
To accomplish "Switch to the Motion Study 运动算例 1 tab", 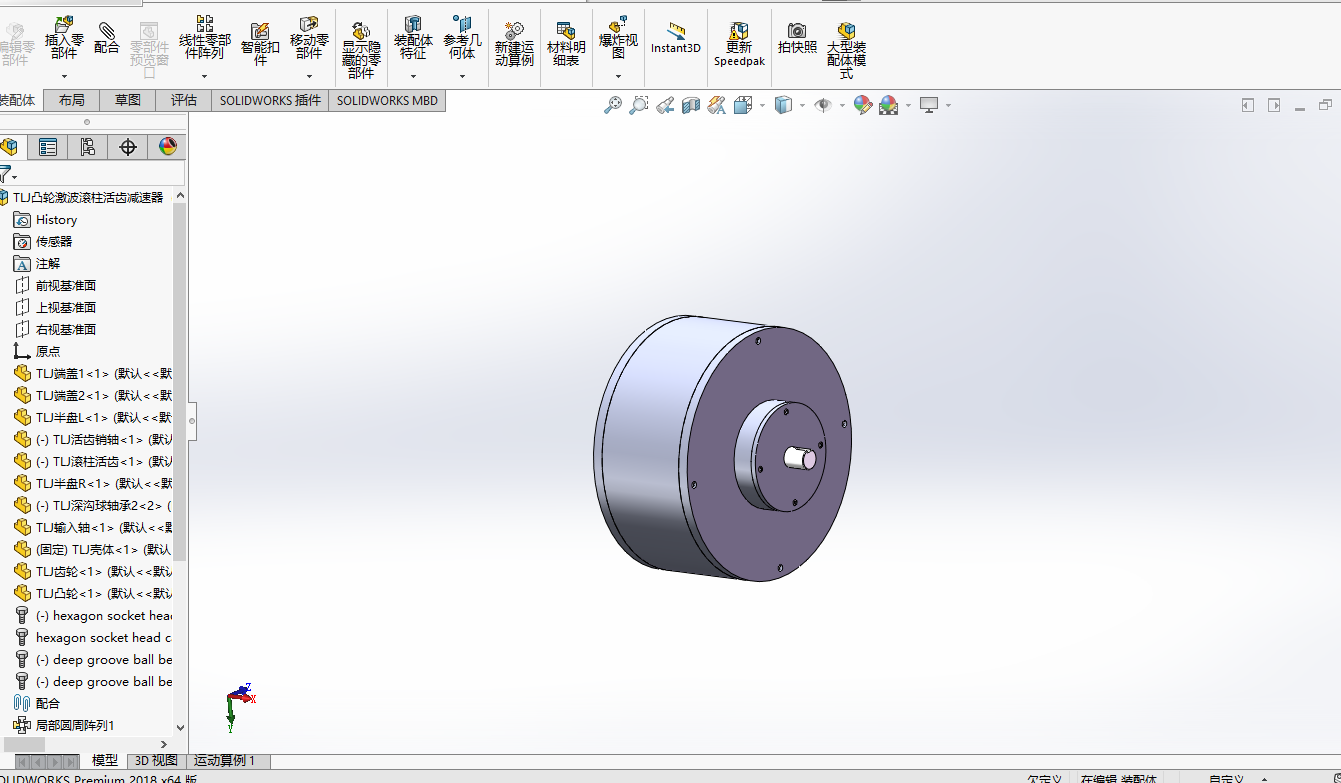I will (x=225, y=761).
